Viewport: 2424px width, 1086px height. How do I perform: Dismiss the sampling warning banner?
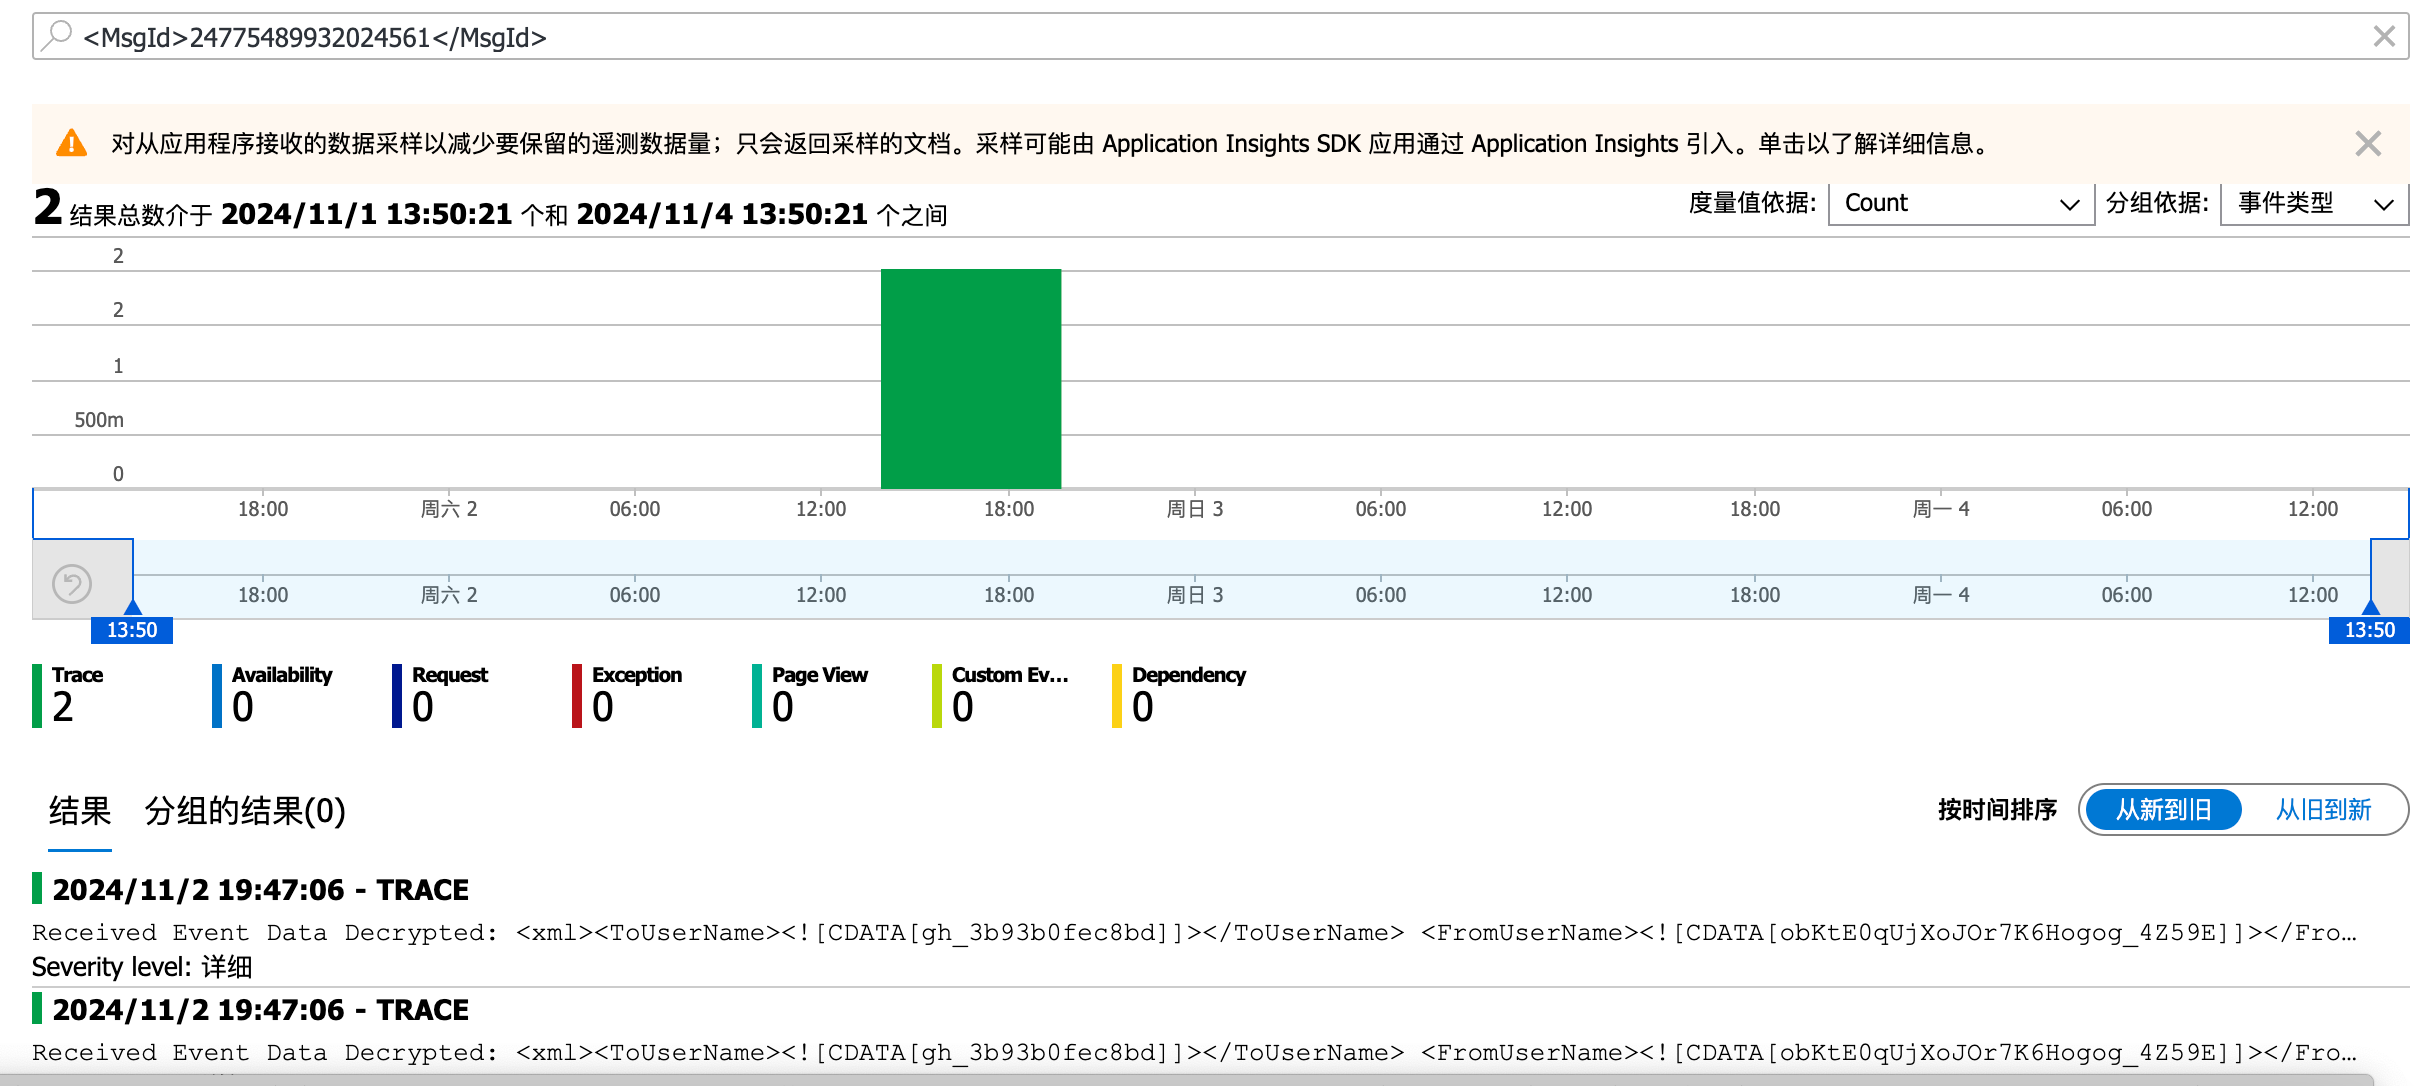pos(2367,144)
